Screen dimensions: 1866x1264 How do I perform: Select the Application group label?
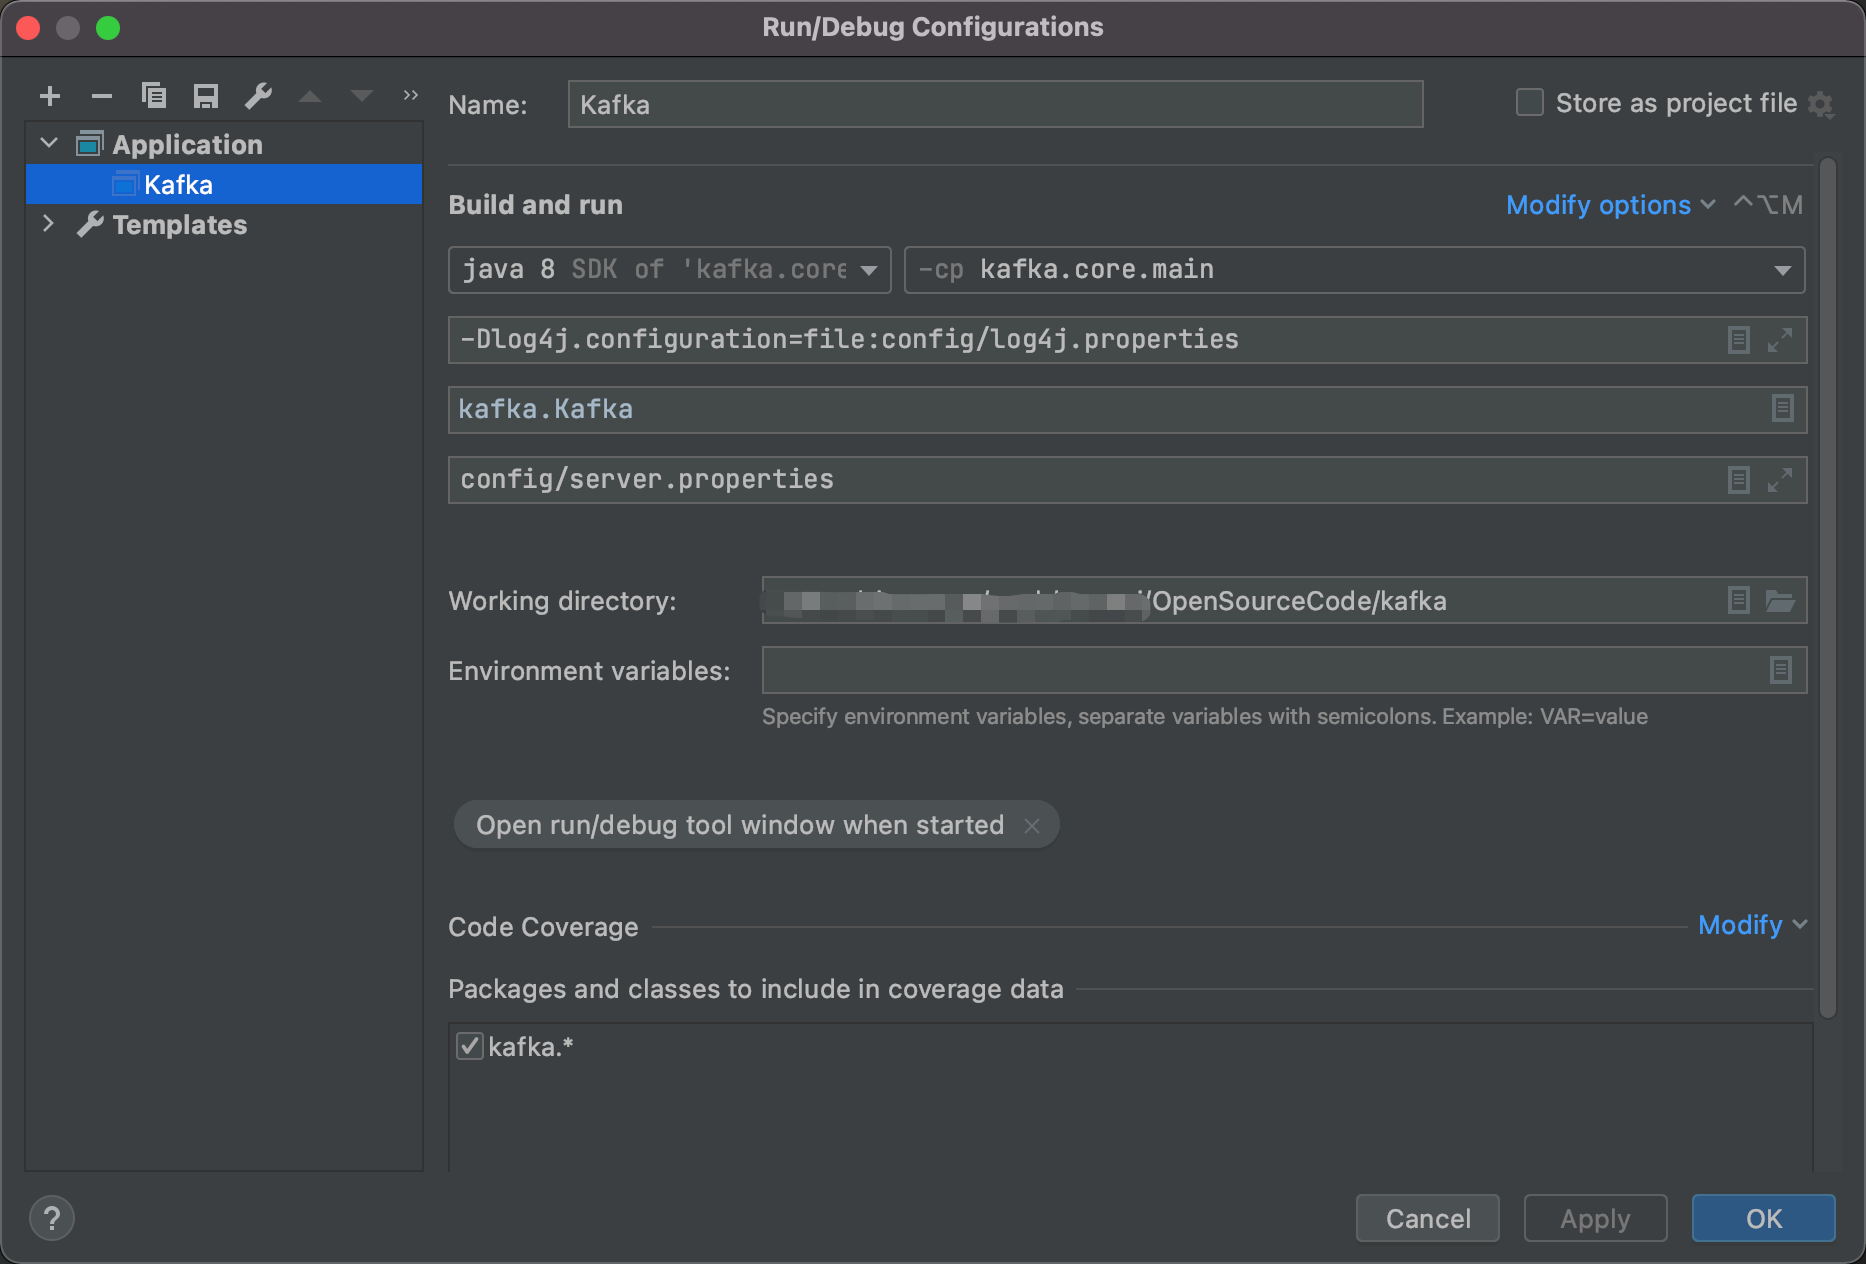coord(187,144)
